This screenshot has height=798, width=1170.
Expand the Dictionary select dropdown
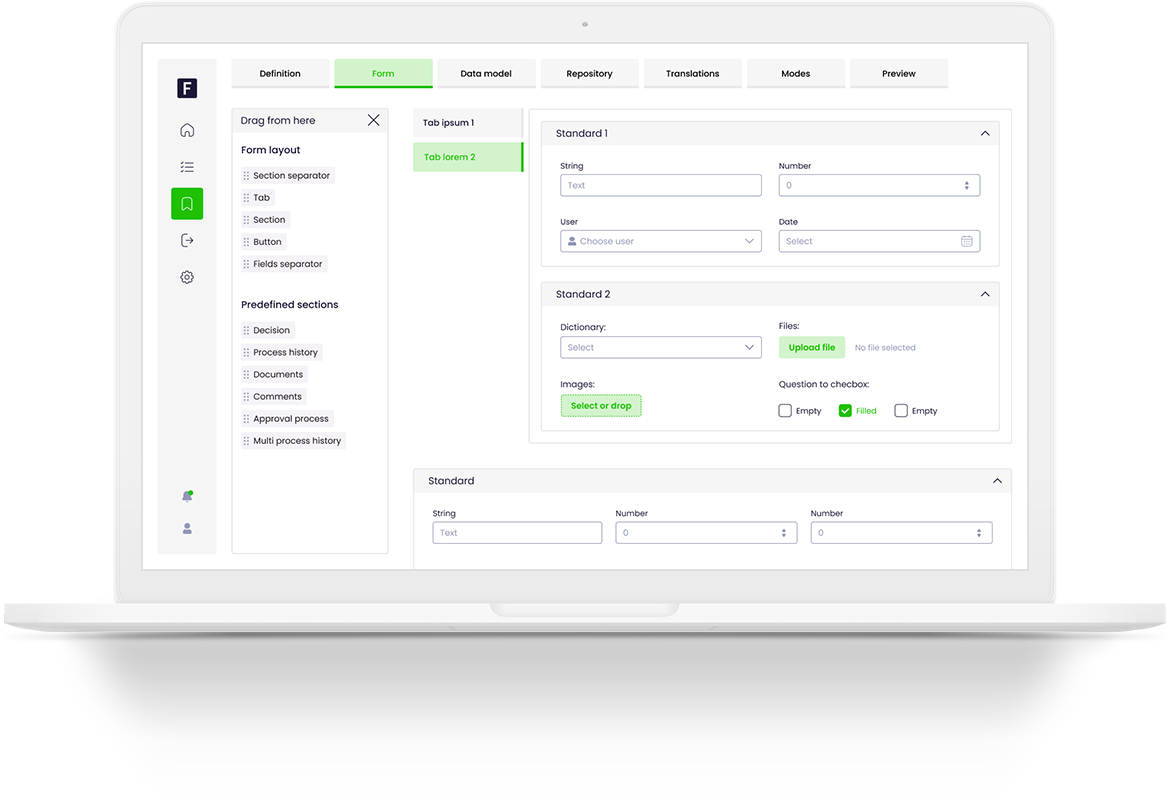[x=661, y=348]
